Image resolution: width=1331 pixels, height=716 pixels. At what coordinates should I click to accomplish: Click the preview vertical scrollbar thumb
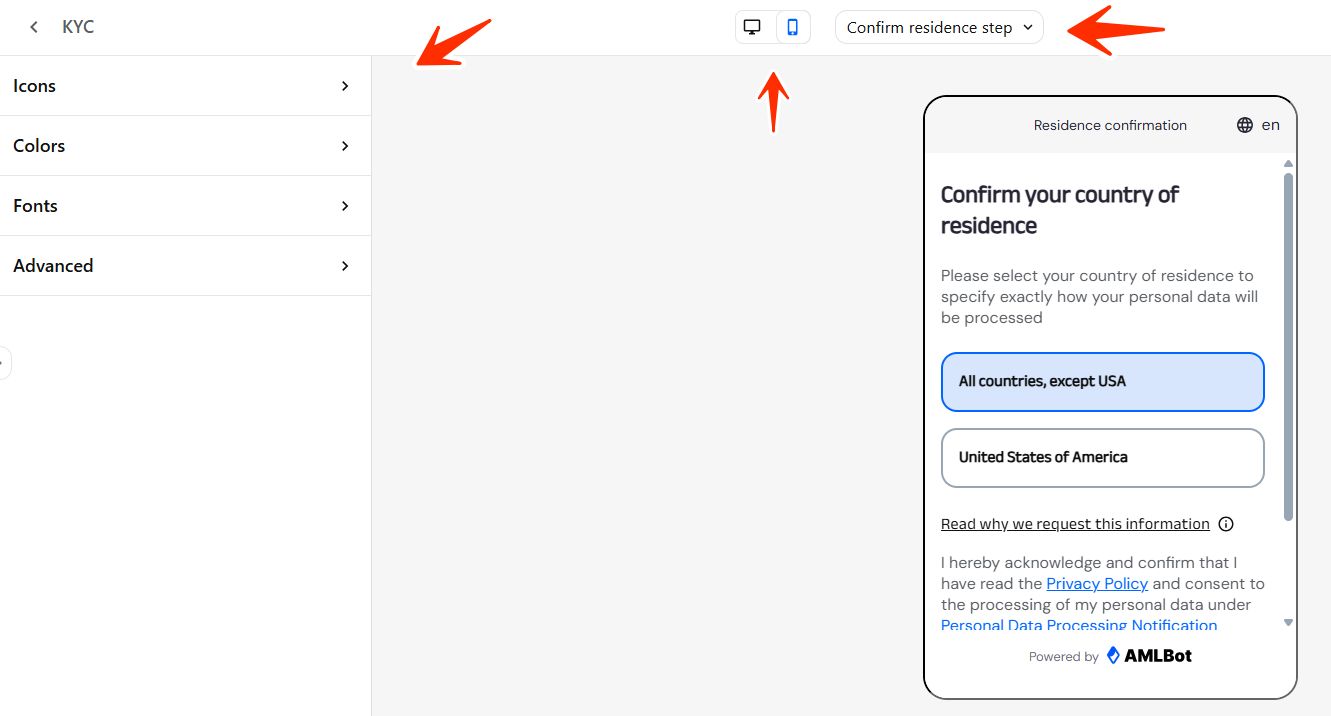(1288, 345)
